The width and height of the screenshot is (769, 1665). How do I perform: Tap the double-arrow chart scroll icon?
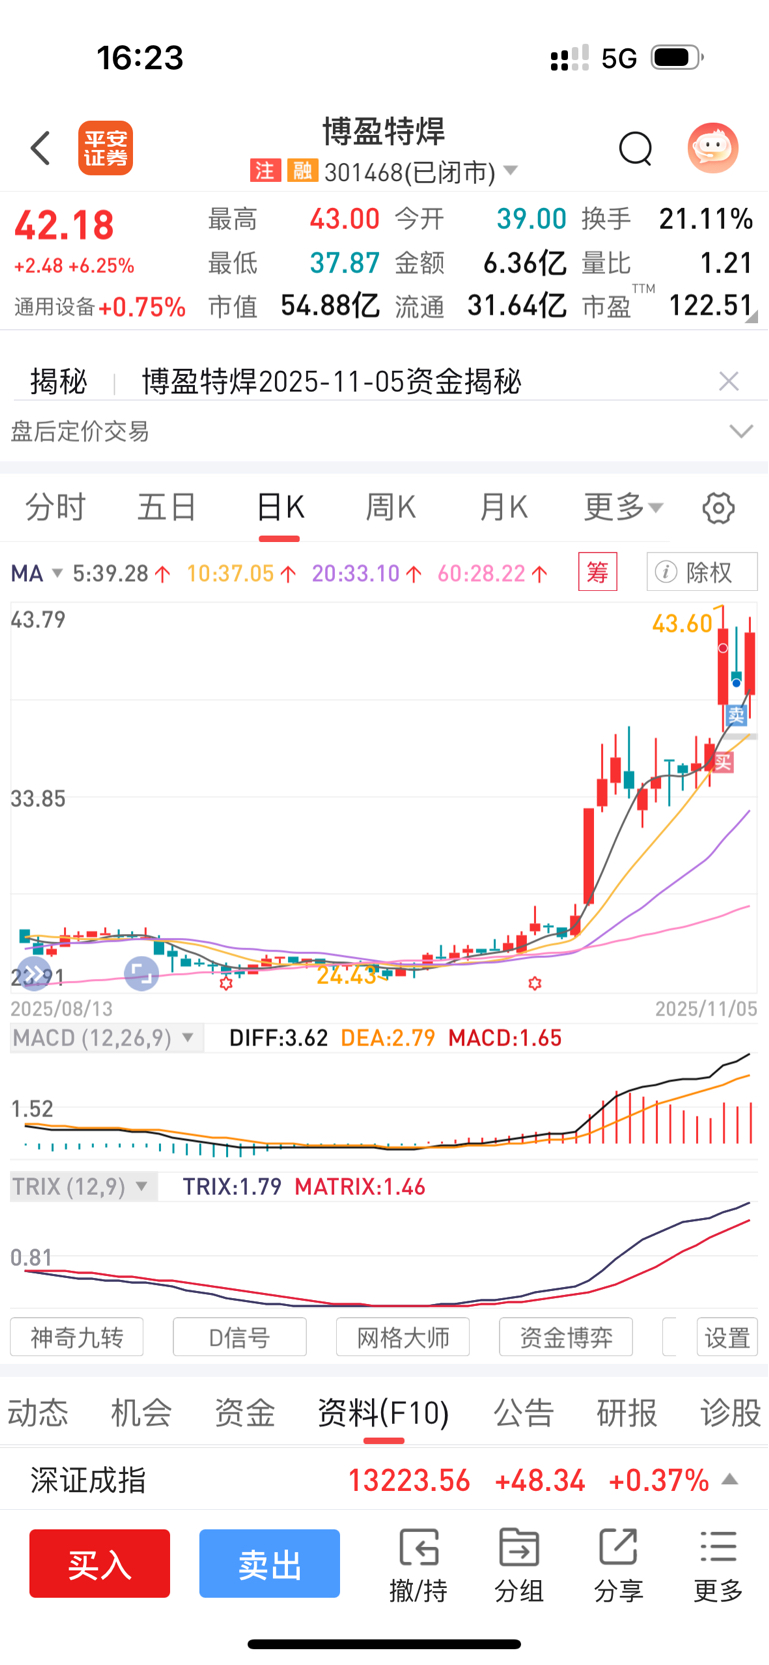[x=34, y=973]
